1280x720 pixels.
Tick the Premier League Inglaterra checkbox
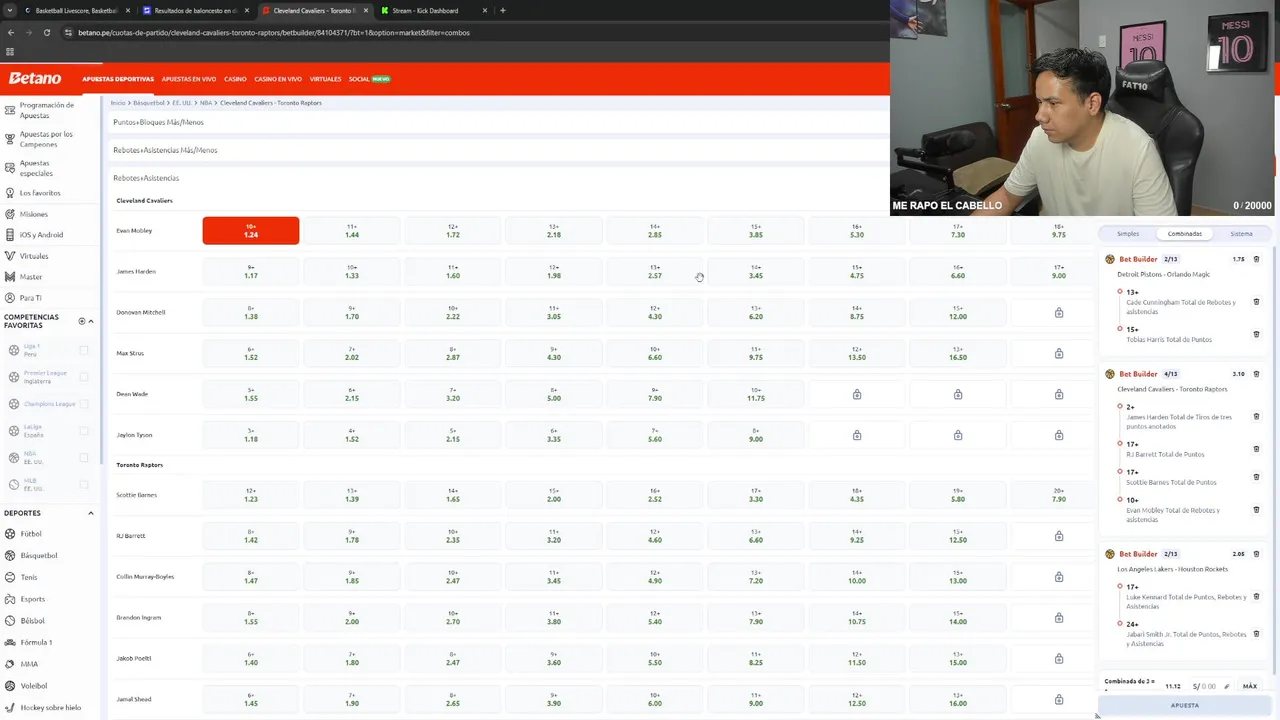coord(84,377)
